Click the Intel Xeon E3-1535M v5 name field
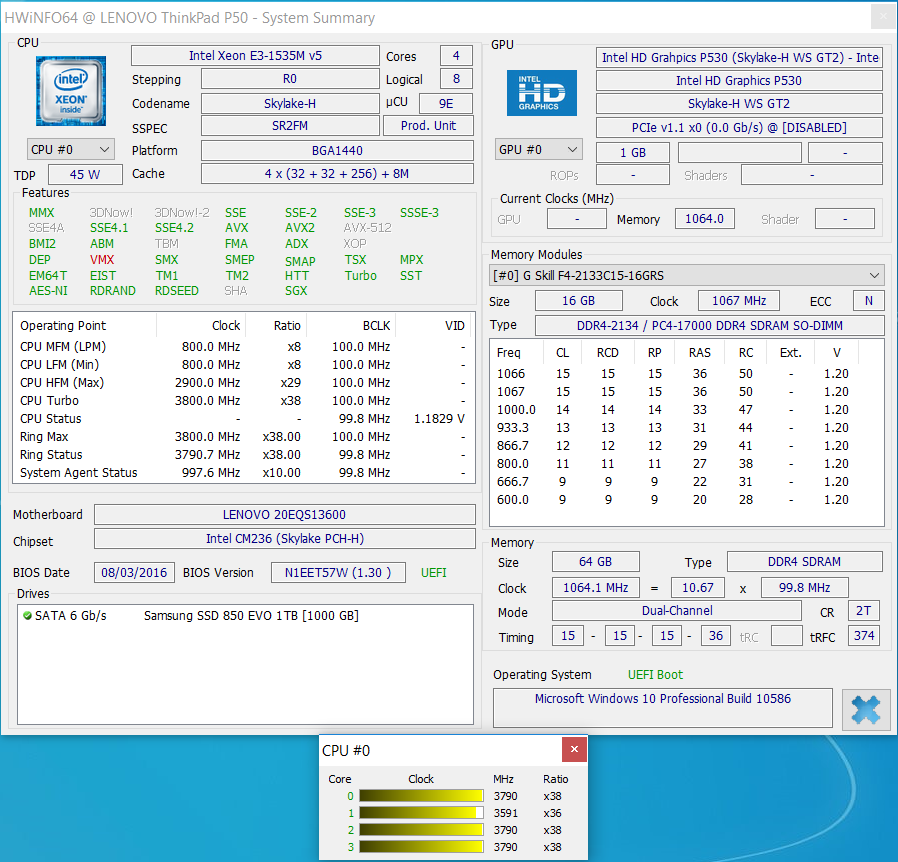The height and width of the screenshot is (862, 898). (x=255, y=56)
